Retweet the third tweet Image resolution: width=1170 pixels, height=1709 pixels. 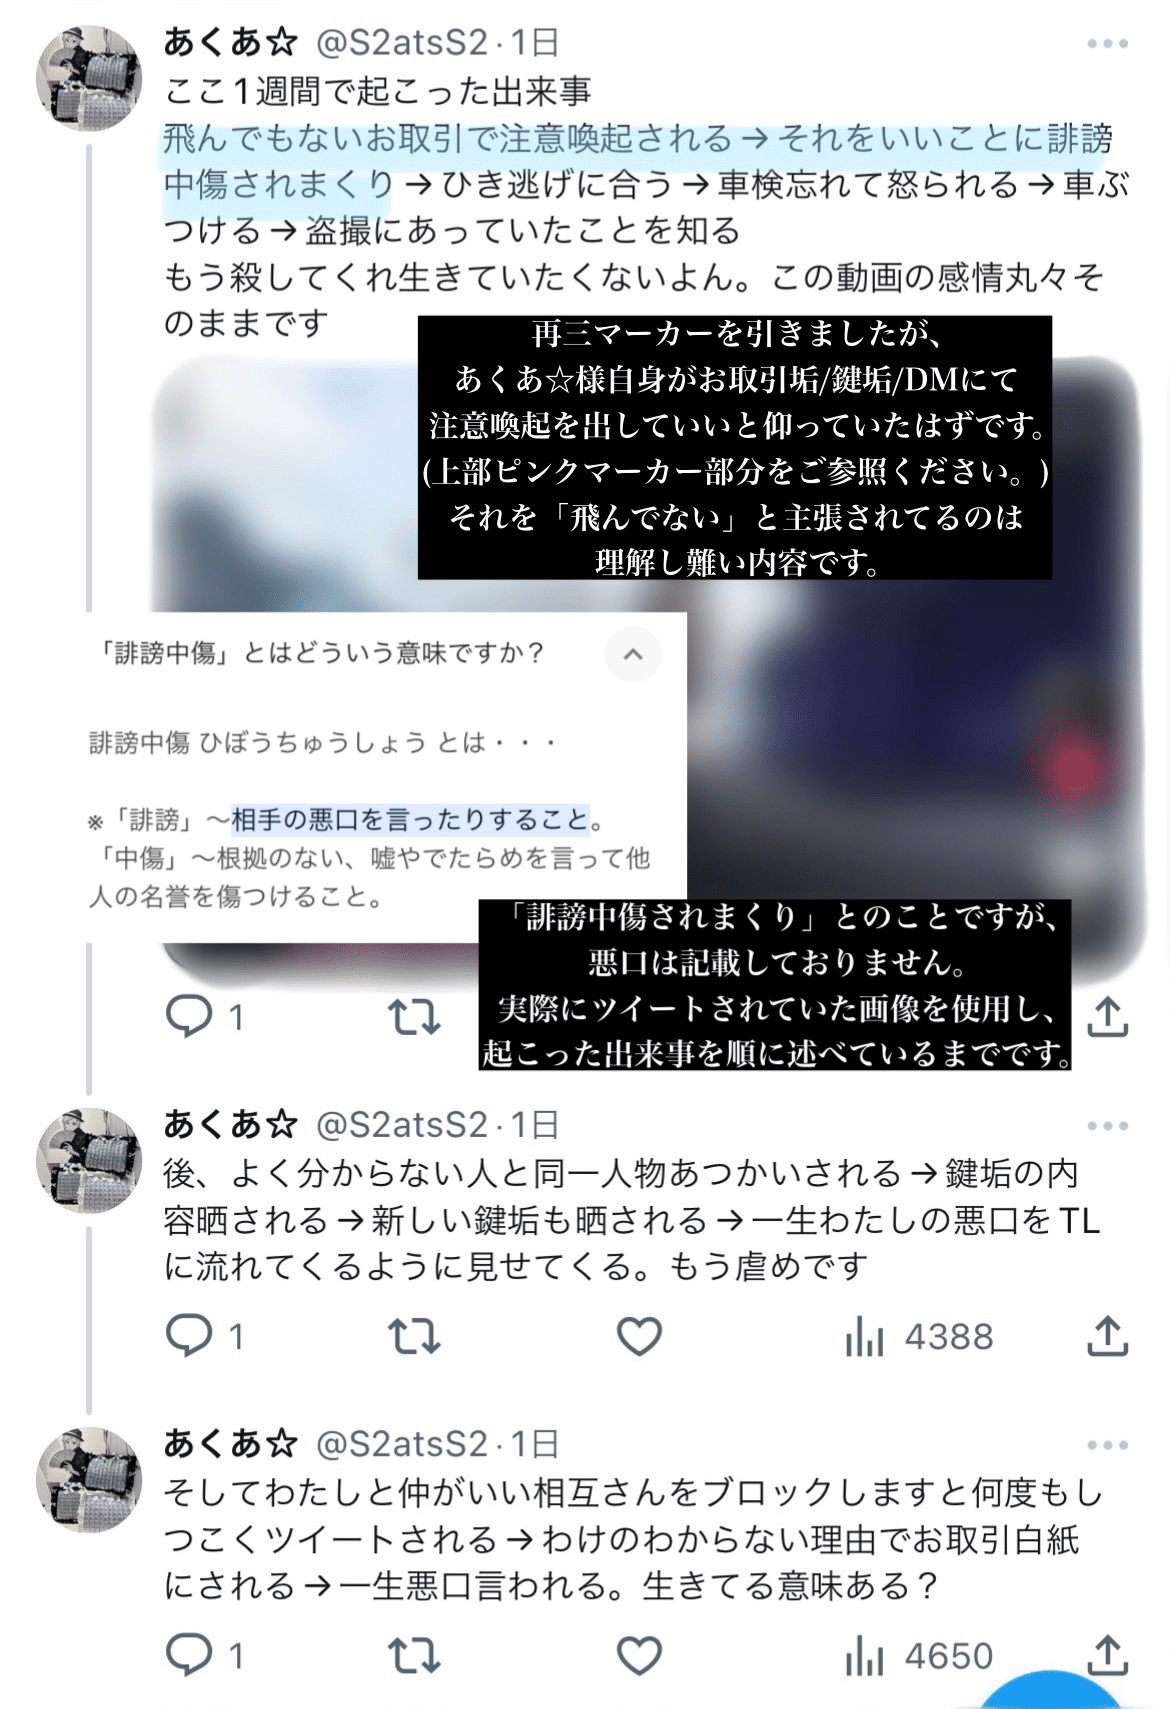tap(413, 1656)
